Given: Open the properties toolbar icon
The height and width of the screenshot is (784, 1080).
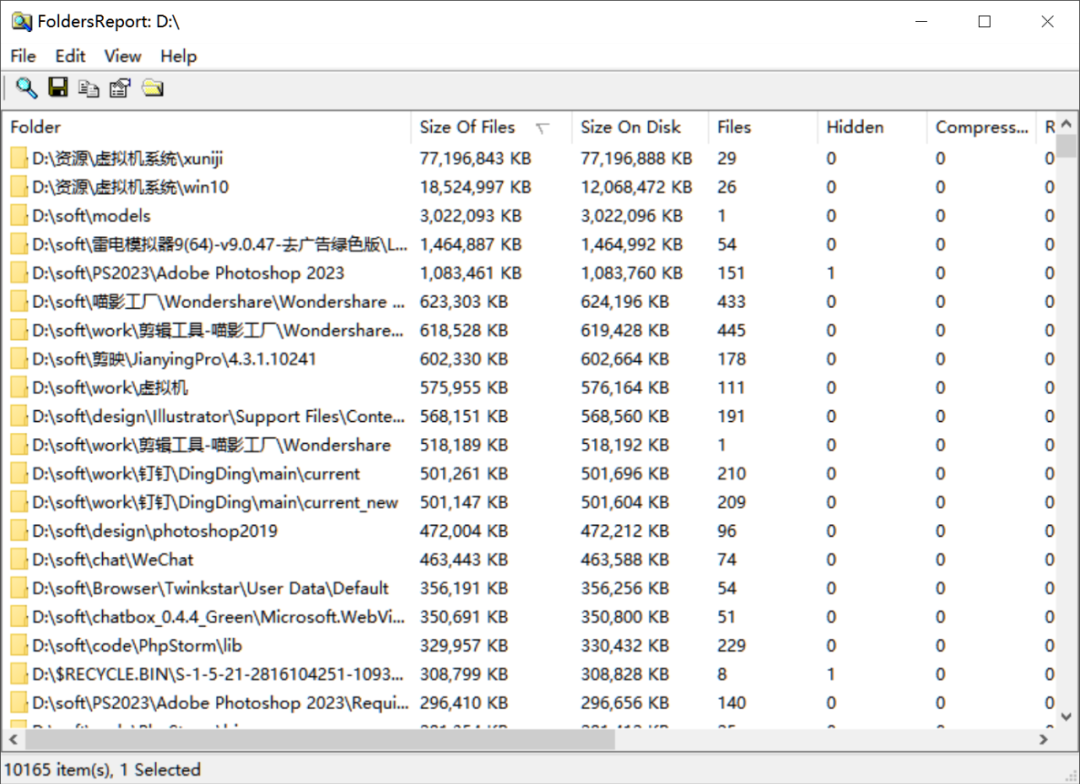Looking at the screenshot, I should point(120,88).
